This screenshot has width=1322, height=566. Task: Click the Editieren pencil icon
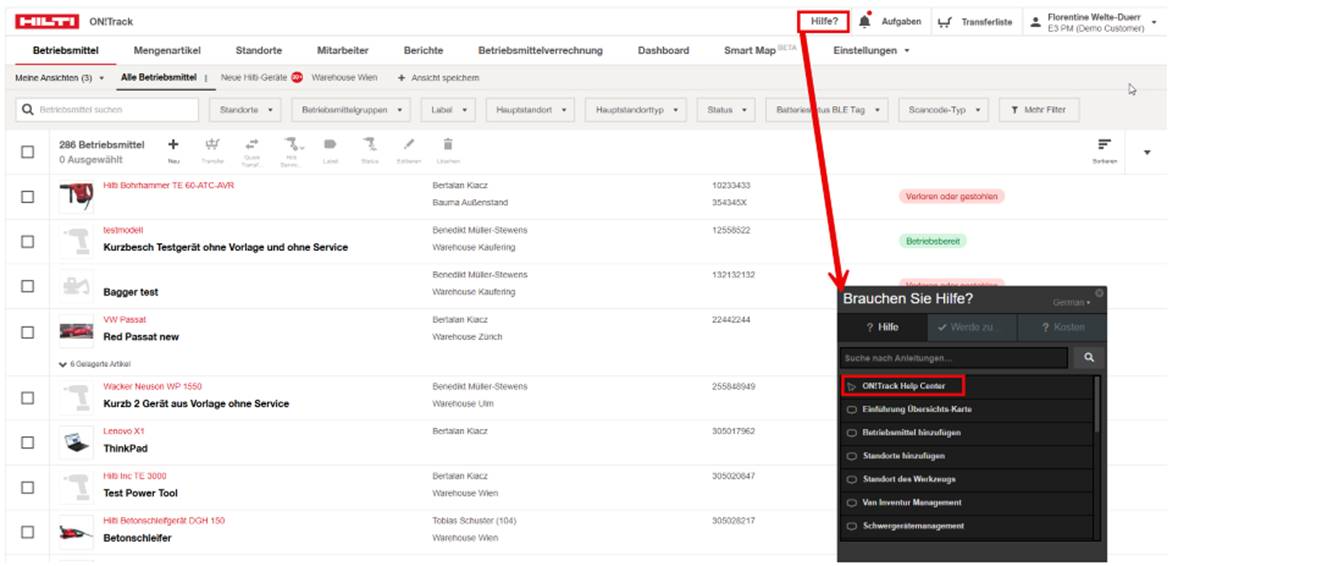coord(409,146)
